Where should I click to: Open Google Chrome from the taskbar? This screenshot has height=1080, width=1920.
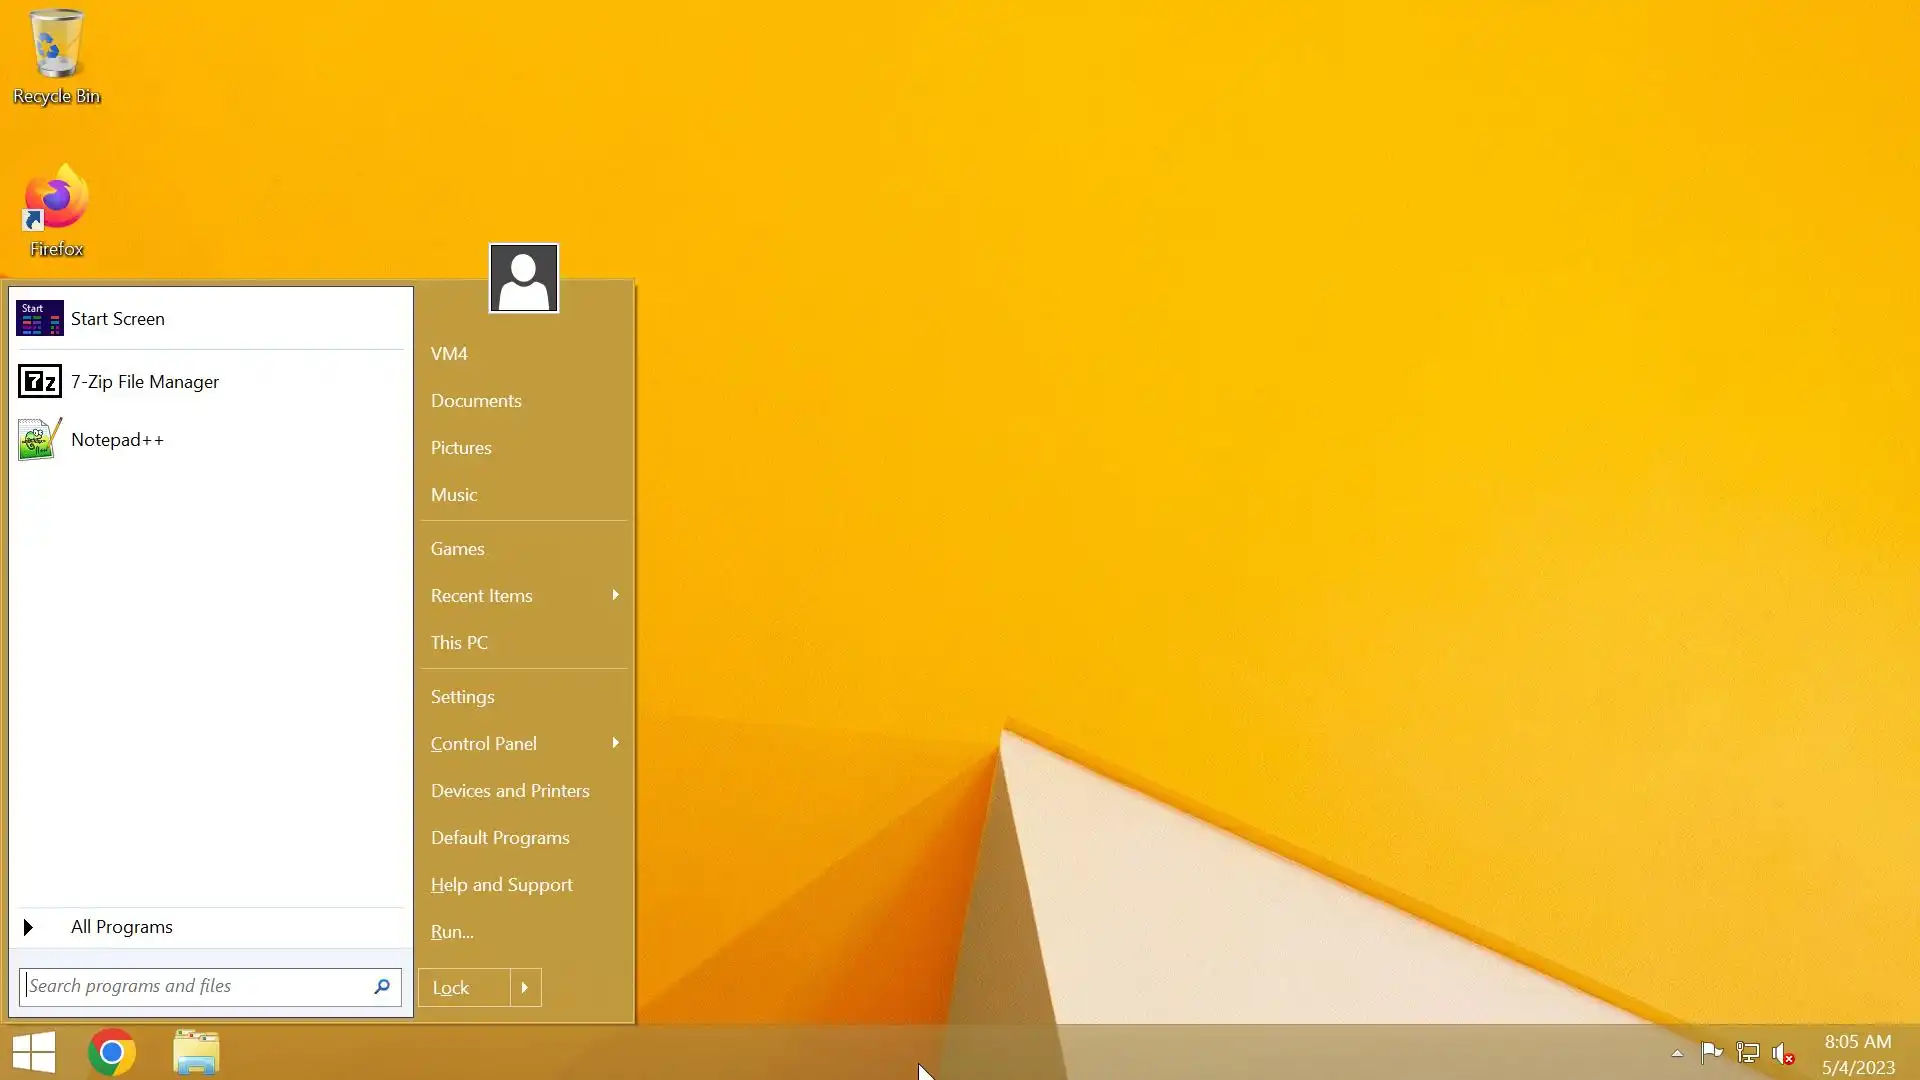click(x=112, y=1052)
